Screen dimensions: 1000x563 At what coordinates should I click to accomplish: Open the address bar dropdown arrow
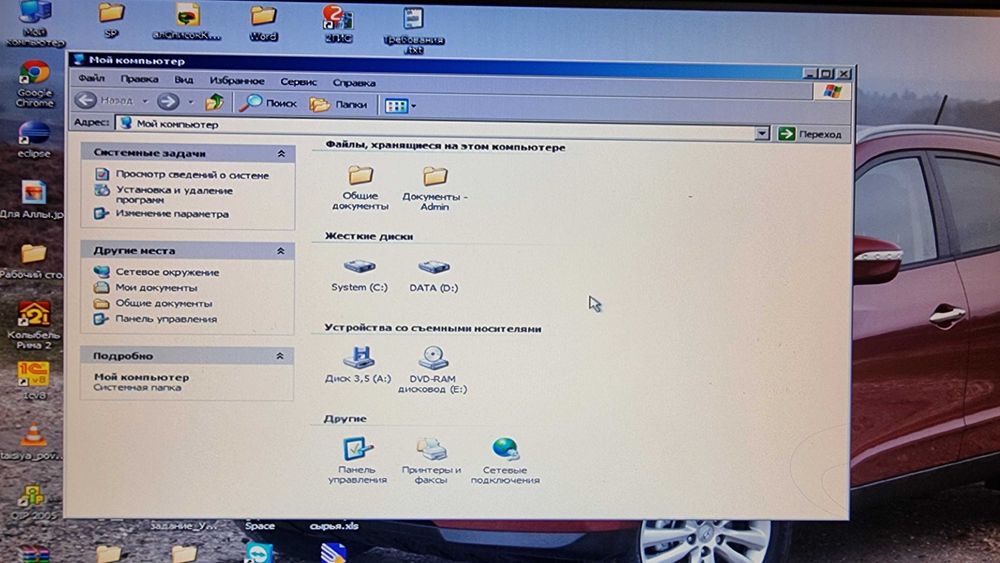point(761,133)
